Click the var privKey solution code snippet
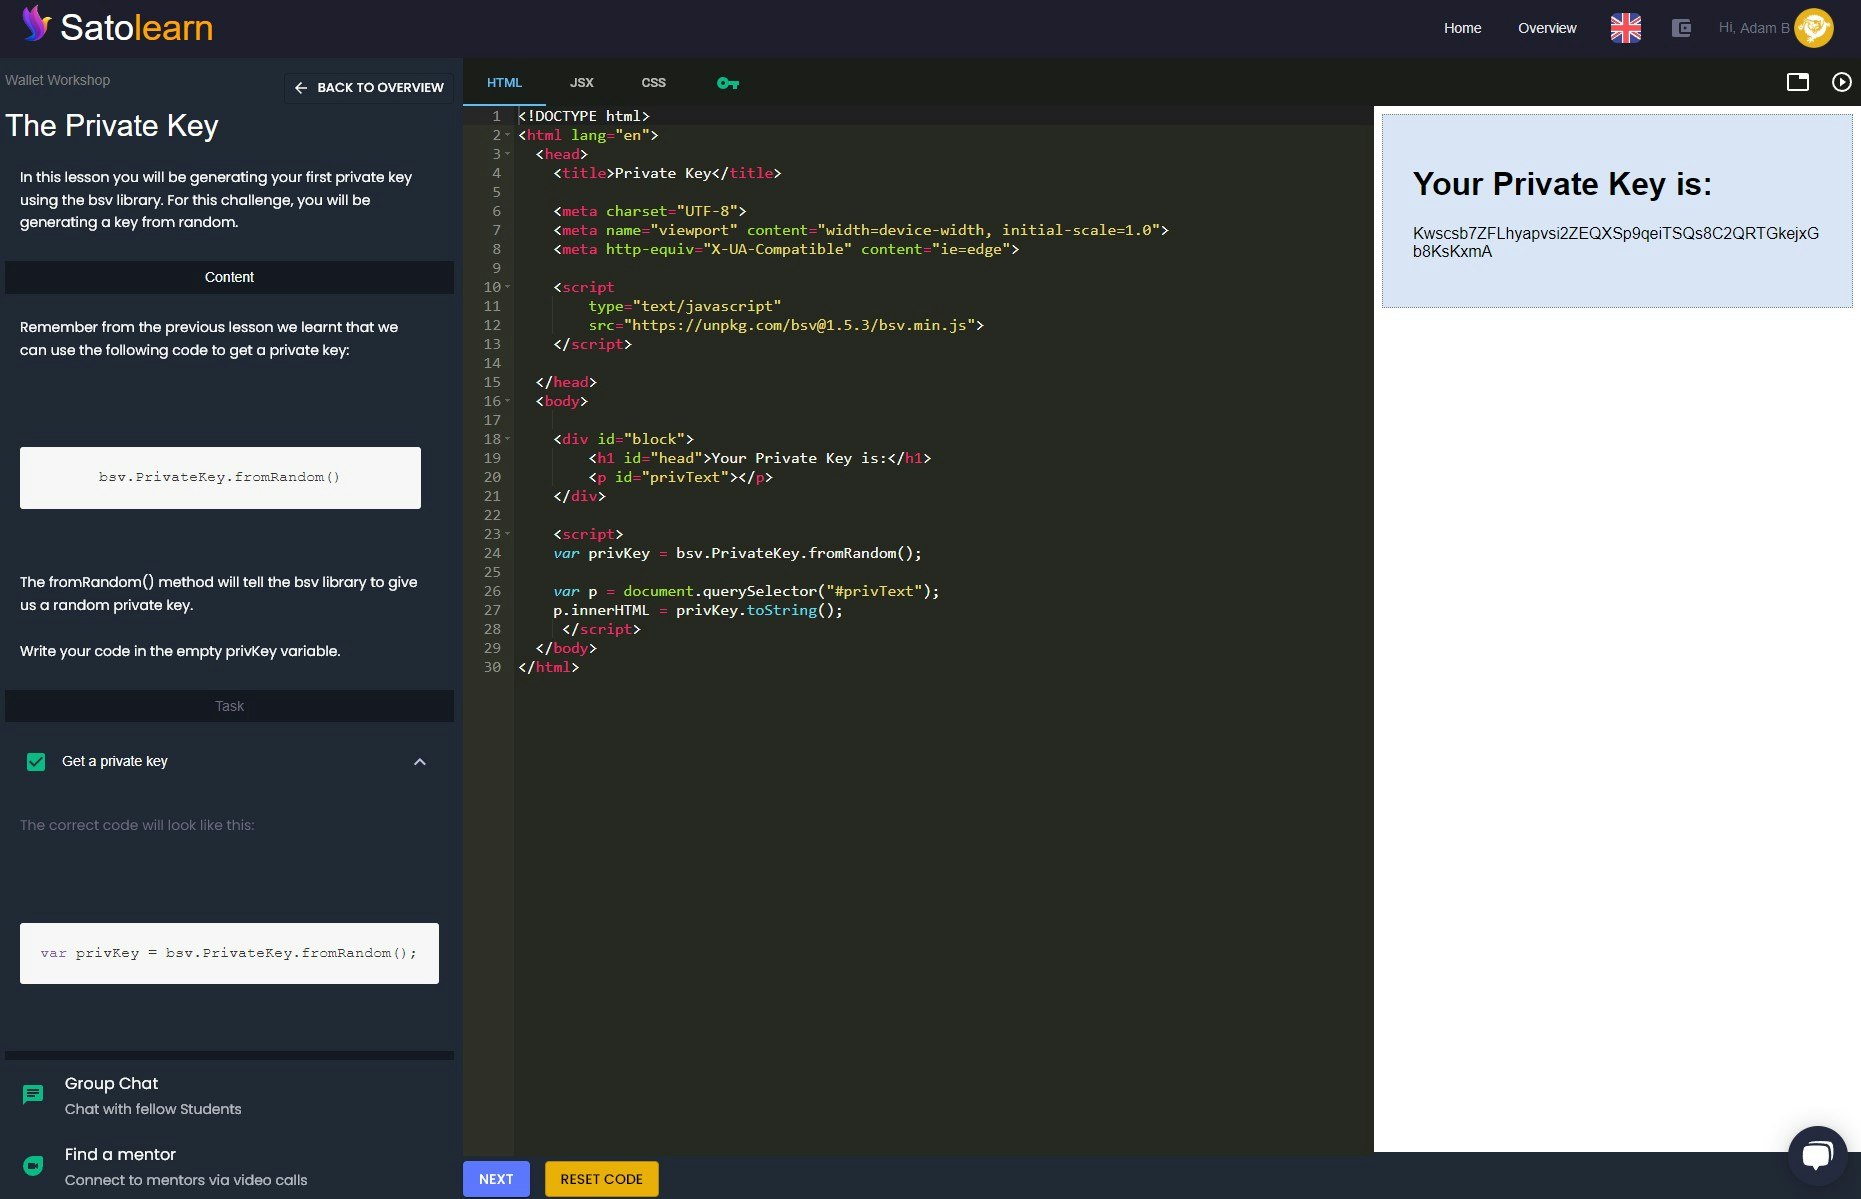The image size is (1861, 1199). 229,953
